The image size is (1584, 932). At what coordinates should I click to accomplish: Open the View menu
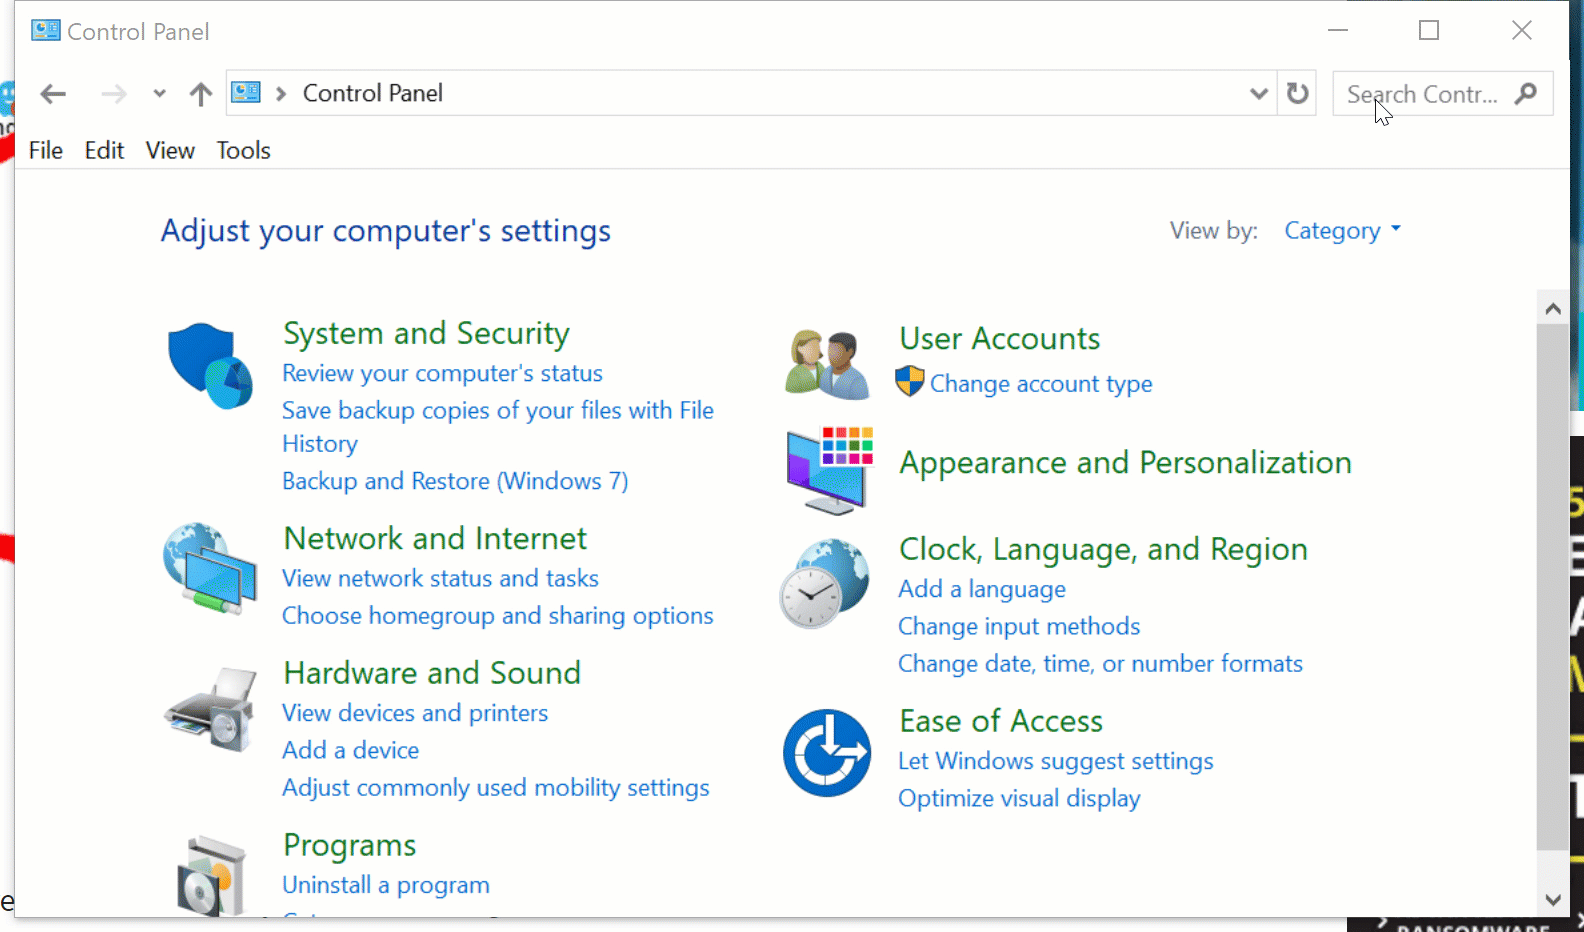(170, 150)
